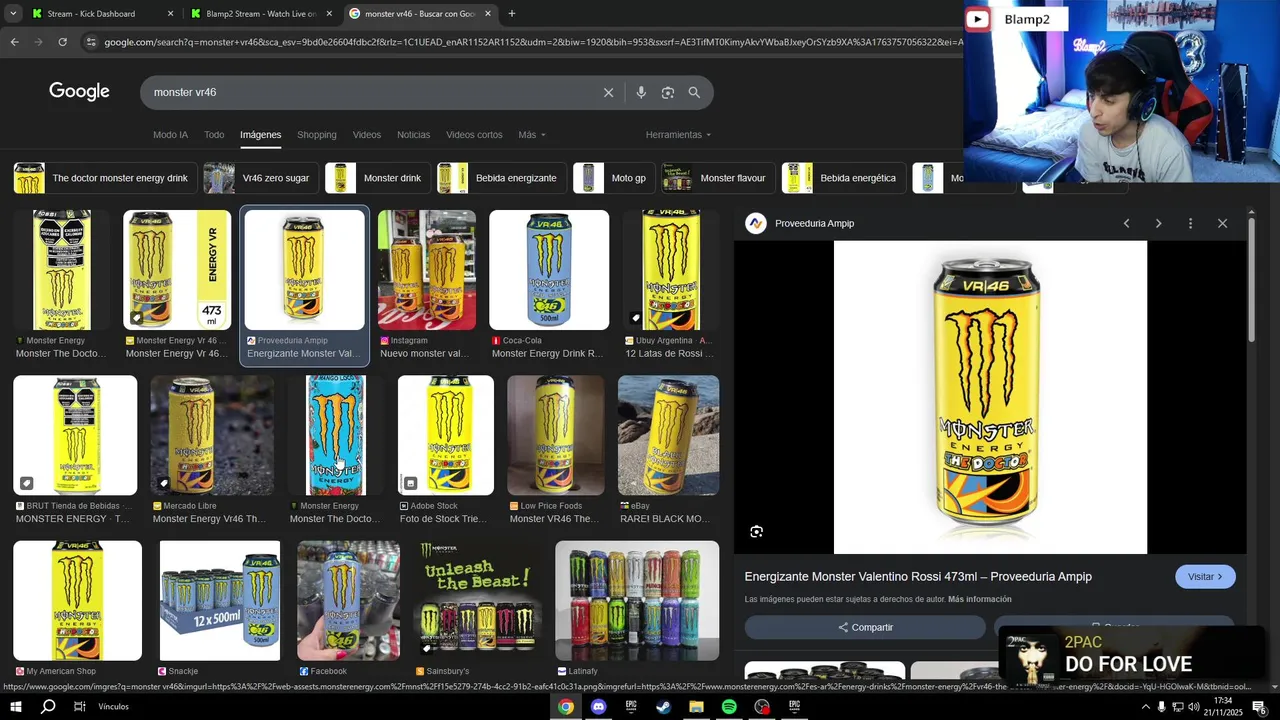Open large Monster can preview image
1280x720 pixels.
point(990,397)
